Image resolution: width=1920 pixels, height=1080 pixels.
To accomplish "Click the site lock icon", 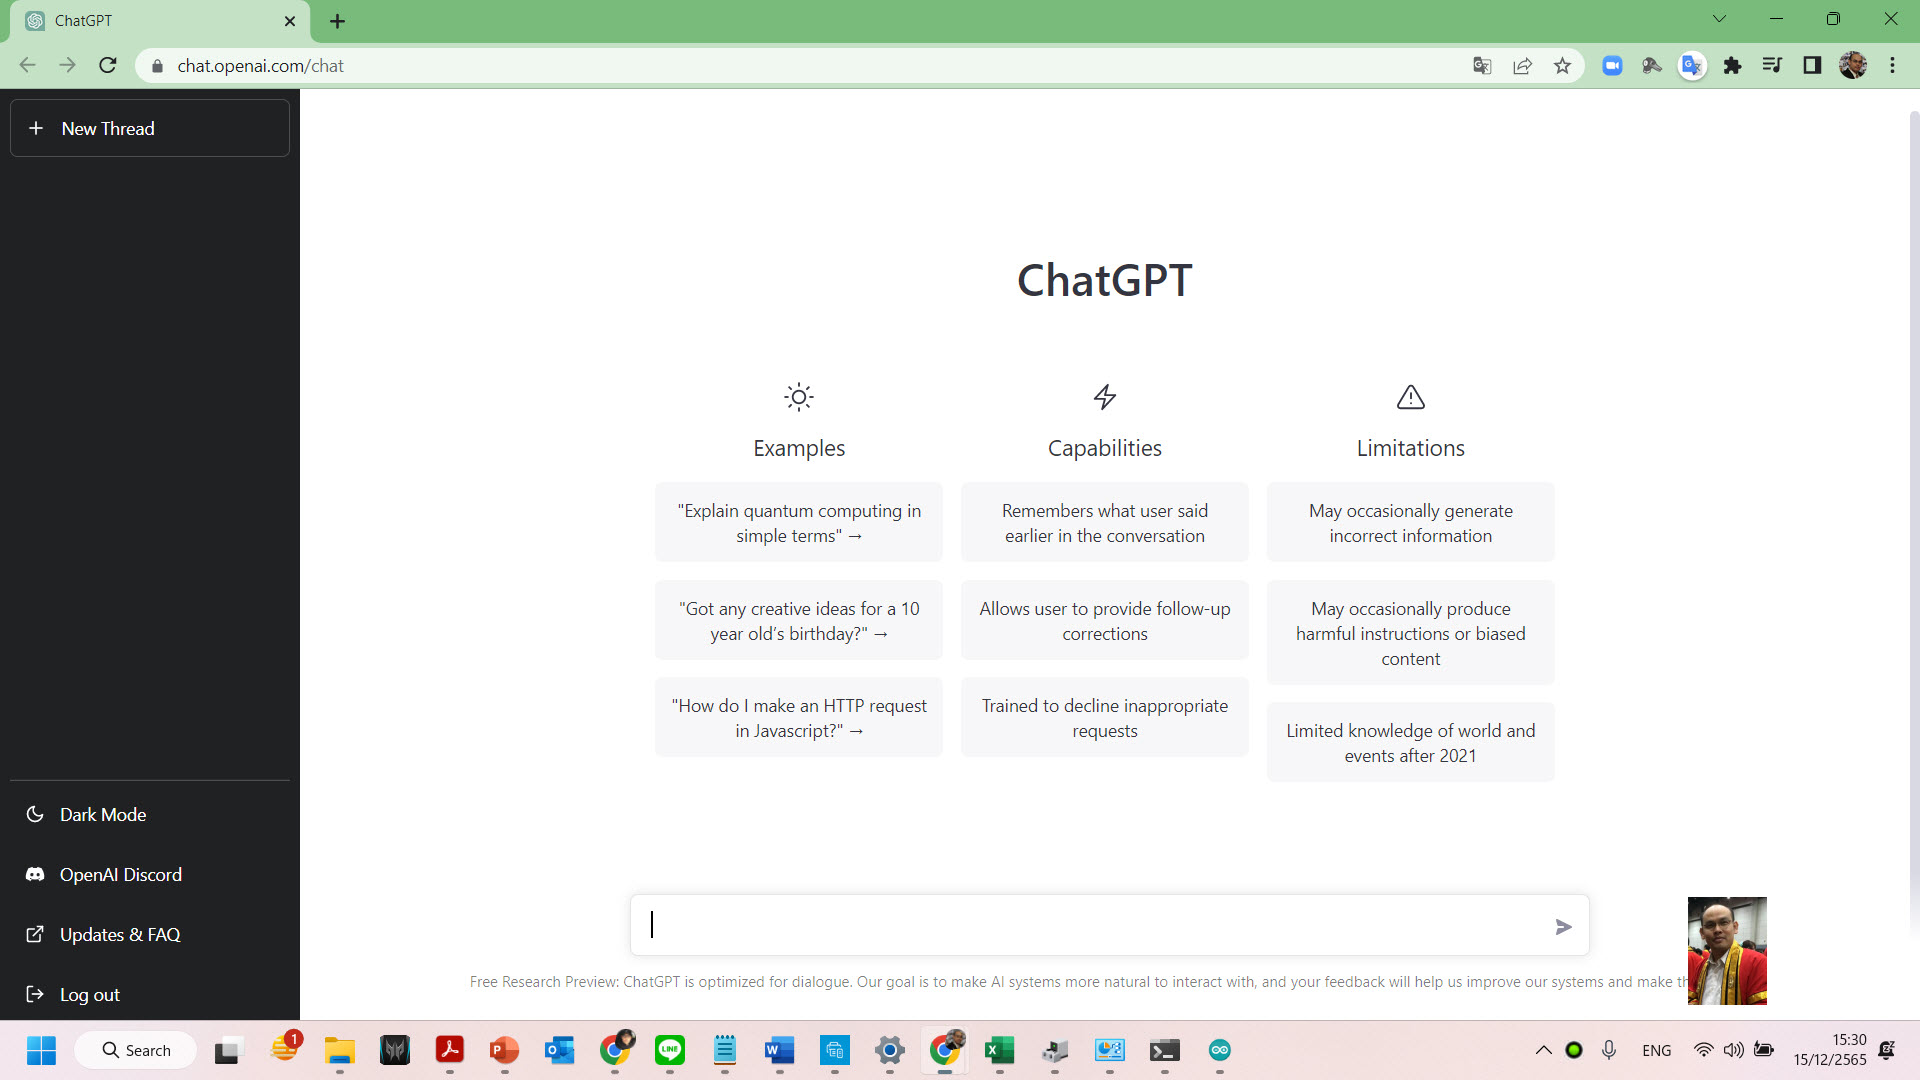I will (x=157, y=66).
